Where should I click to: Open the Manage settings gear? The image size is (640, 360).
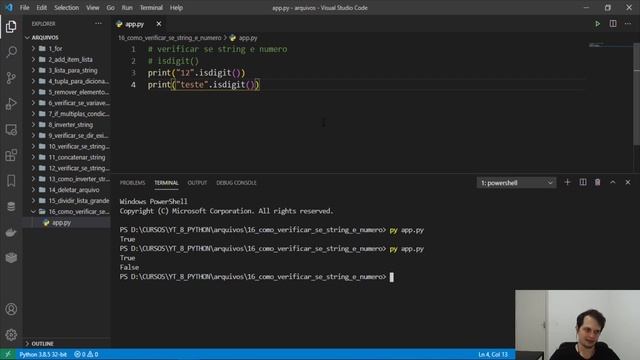[x=11, y=335]
